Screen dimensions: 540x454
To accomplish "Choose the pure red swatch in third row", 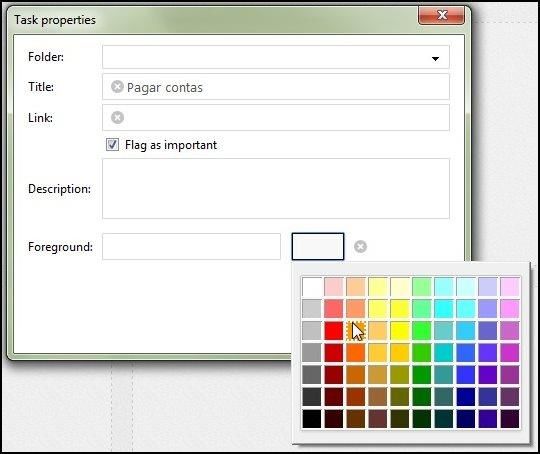I will (334, 331).
